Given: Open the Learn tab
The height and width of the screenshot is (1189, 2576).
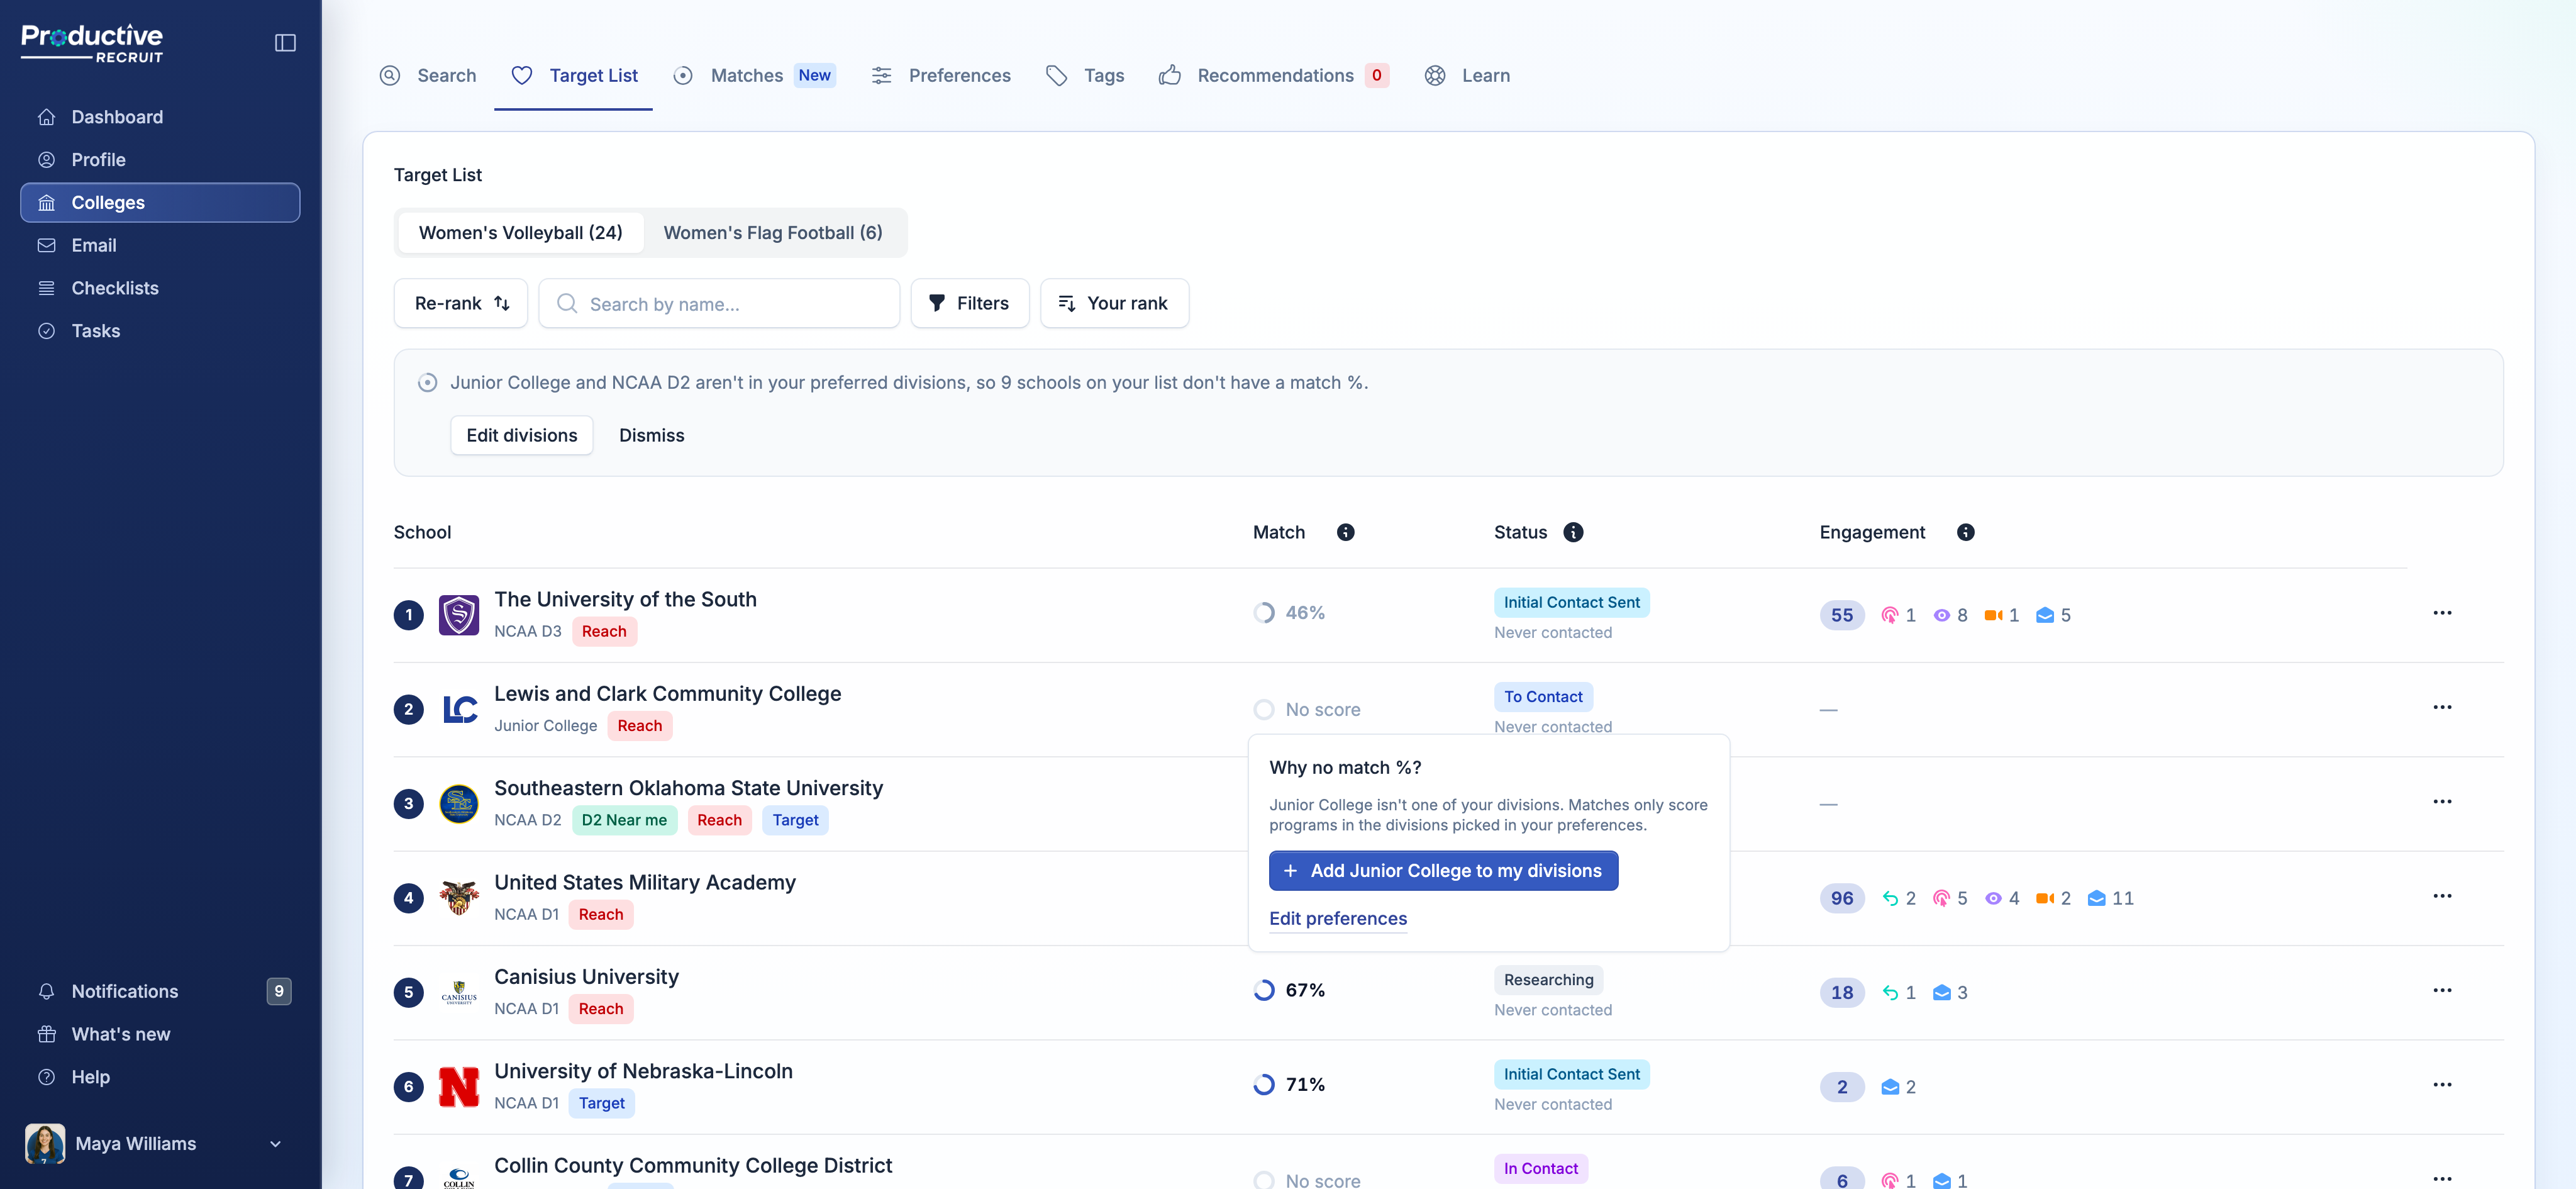Looking at the screenshot, I should (x=1467, y=75).
